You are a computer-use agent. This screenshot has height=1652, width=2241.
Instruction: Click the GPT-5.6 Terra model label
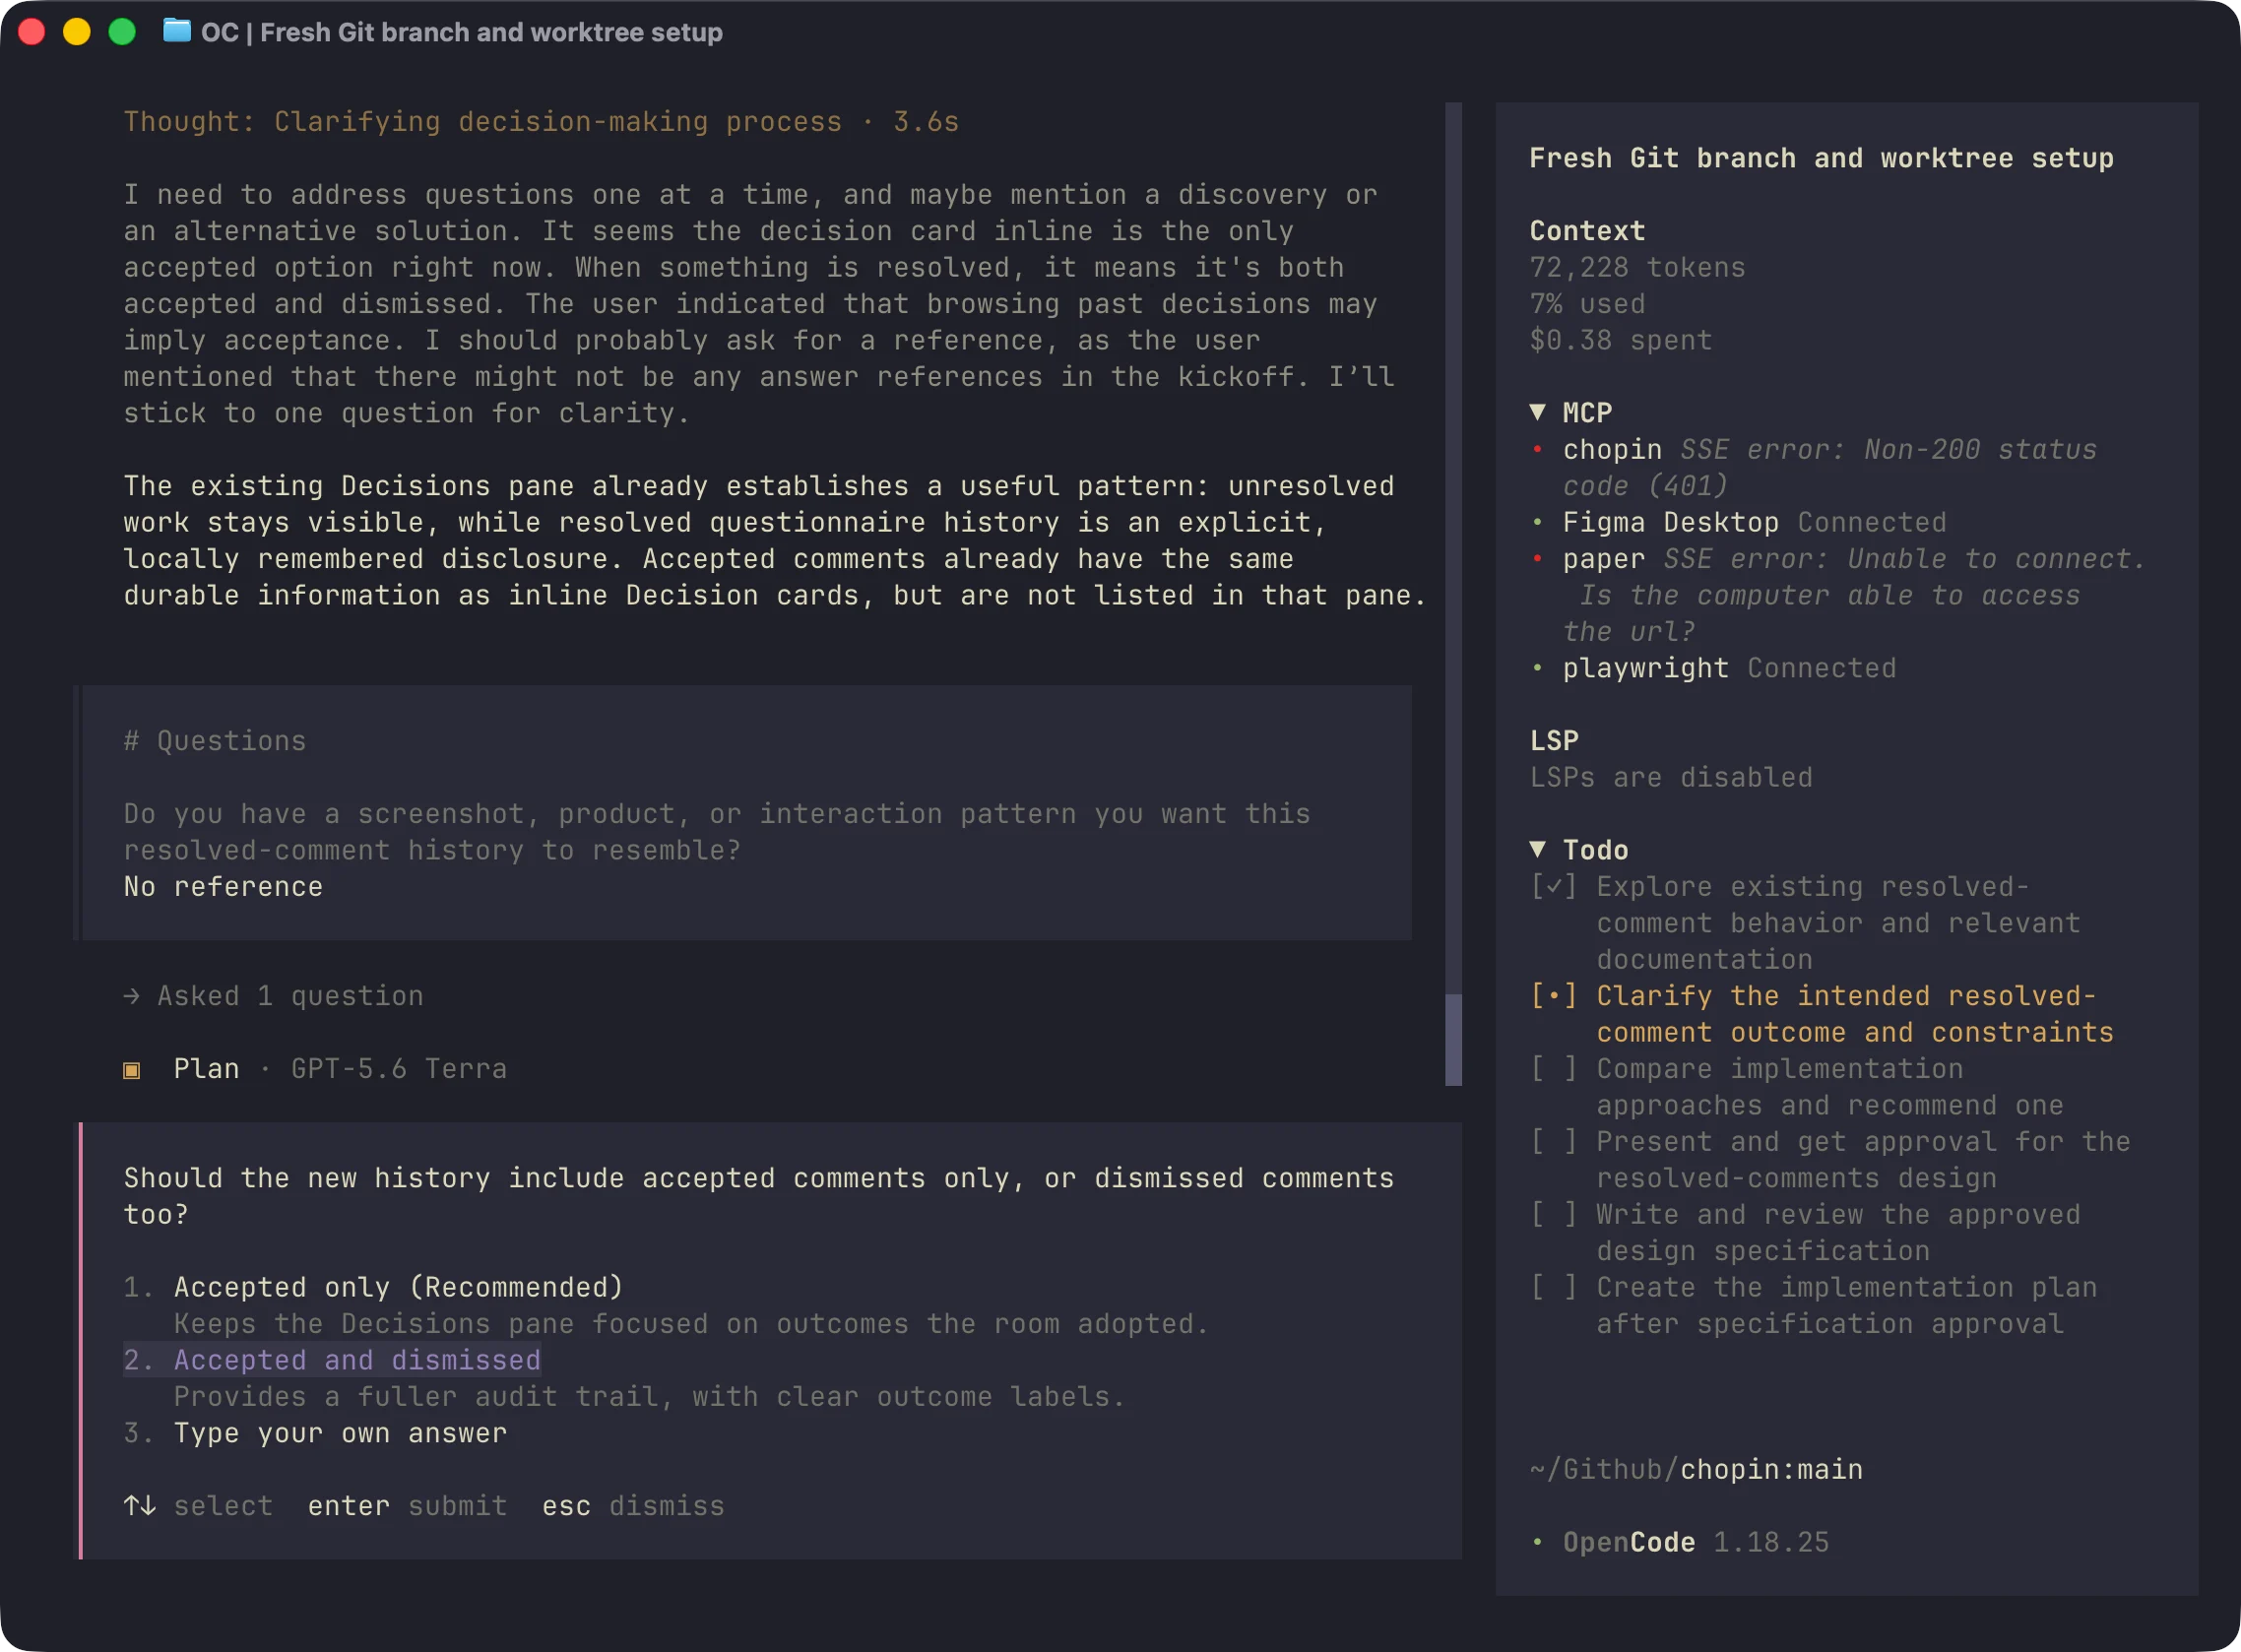[x=399, y=1069]
